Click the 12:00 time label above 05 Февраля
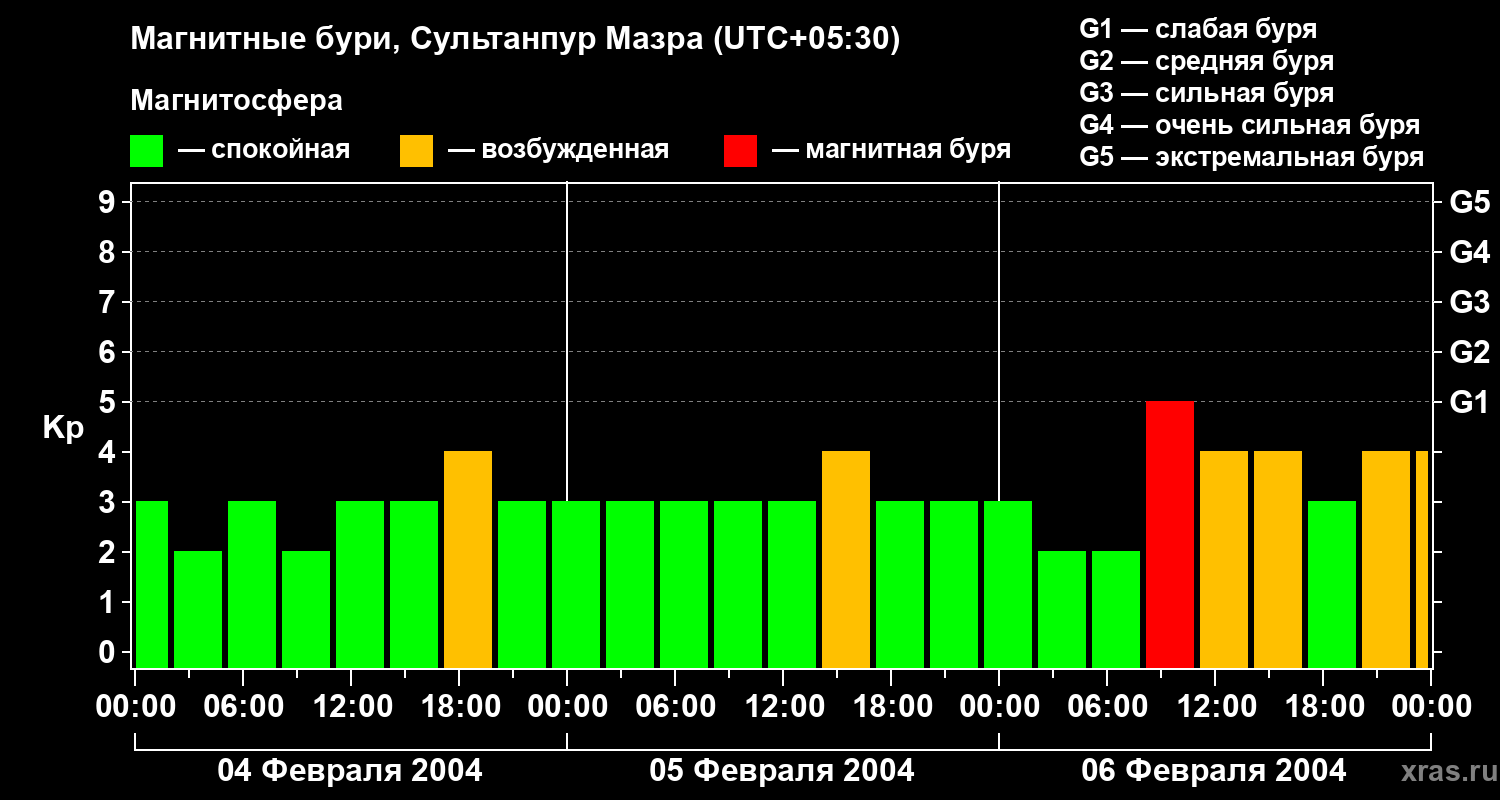The image size is (1500, 800). [783, 707]
